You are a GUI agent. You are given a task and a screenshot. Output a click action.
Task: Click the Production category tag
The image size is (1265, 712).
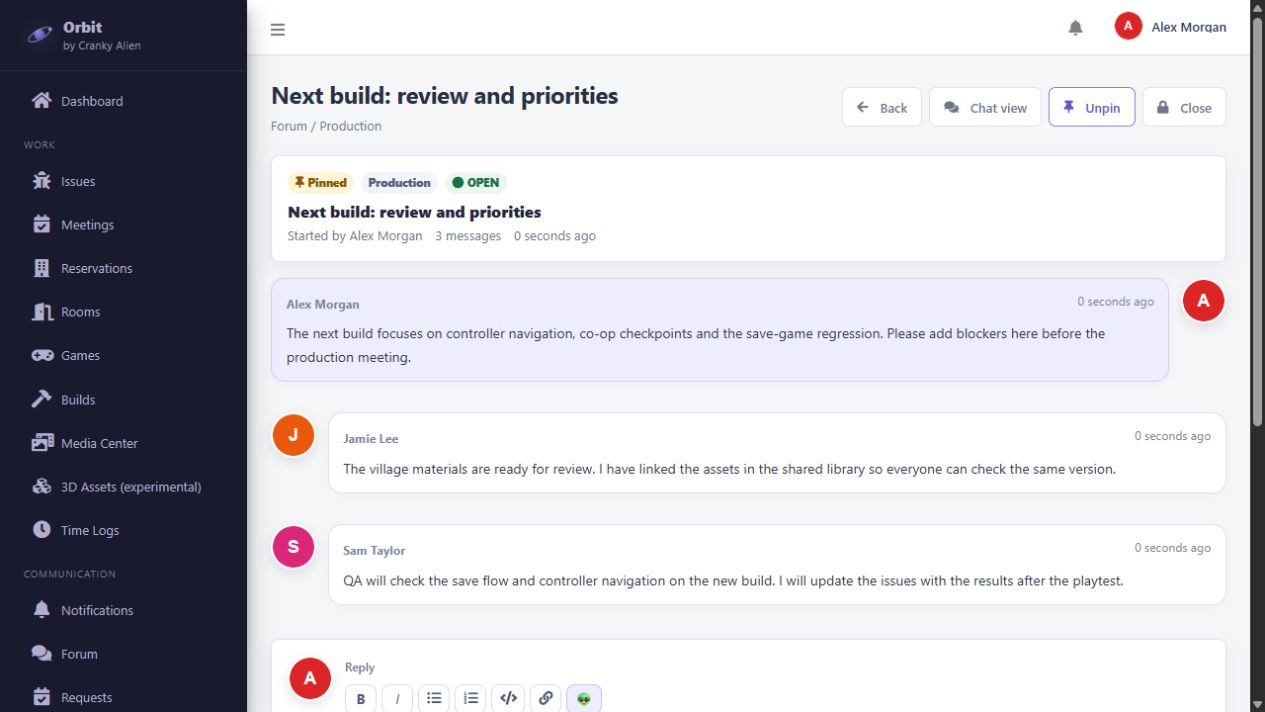pyautogui.click(x=399, y=183)
